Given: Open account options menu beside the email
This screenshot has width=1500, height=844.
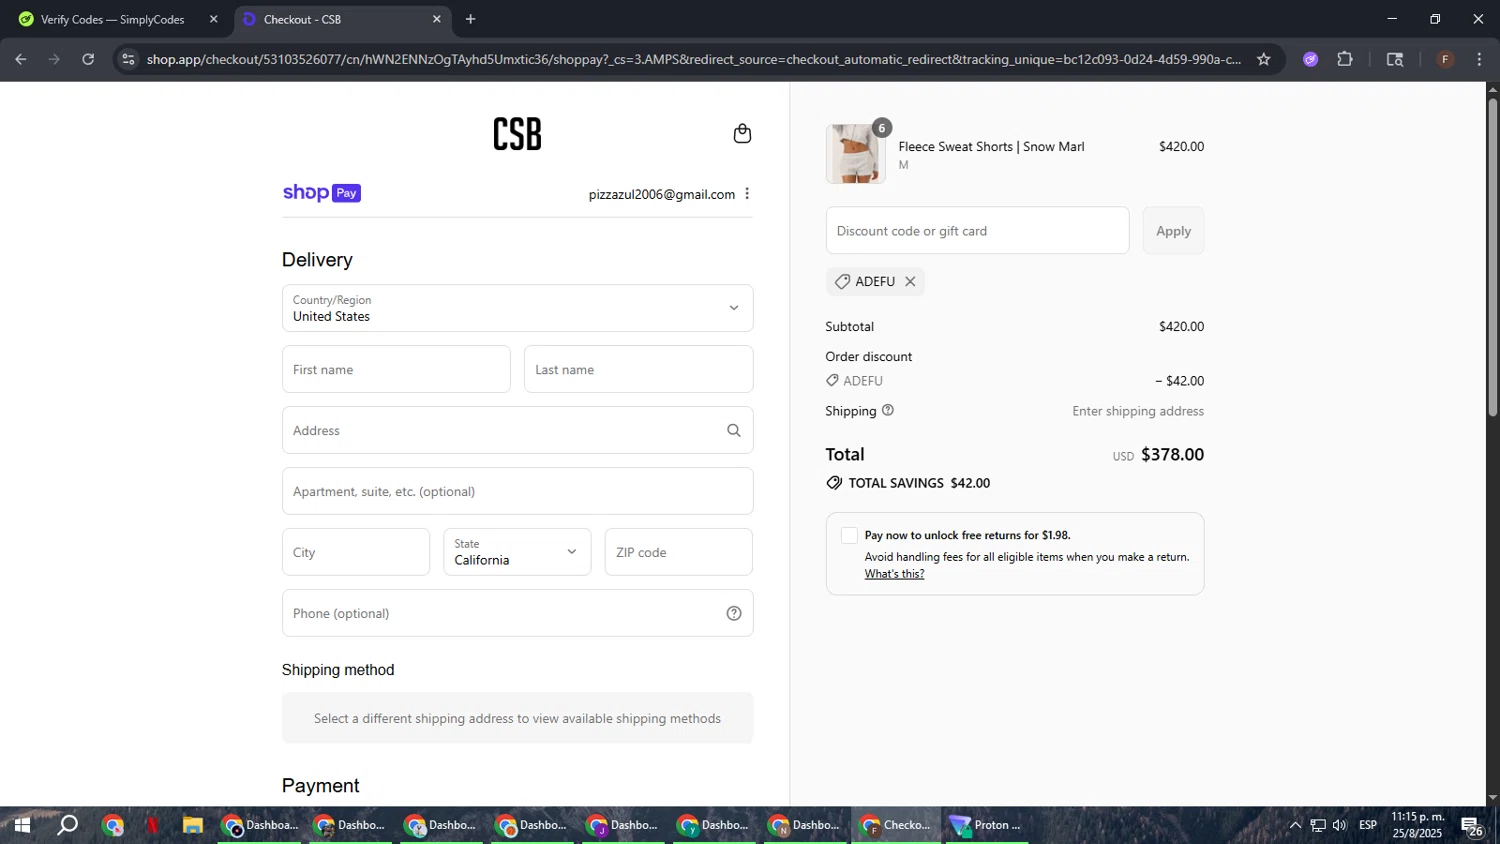Looking at the screenshot, I should tap(747, 194).
